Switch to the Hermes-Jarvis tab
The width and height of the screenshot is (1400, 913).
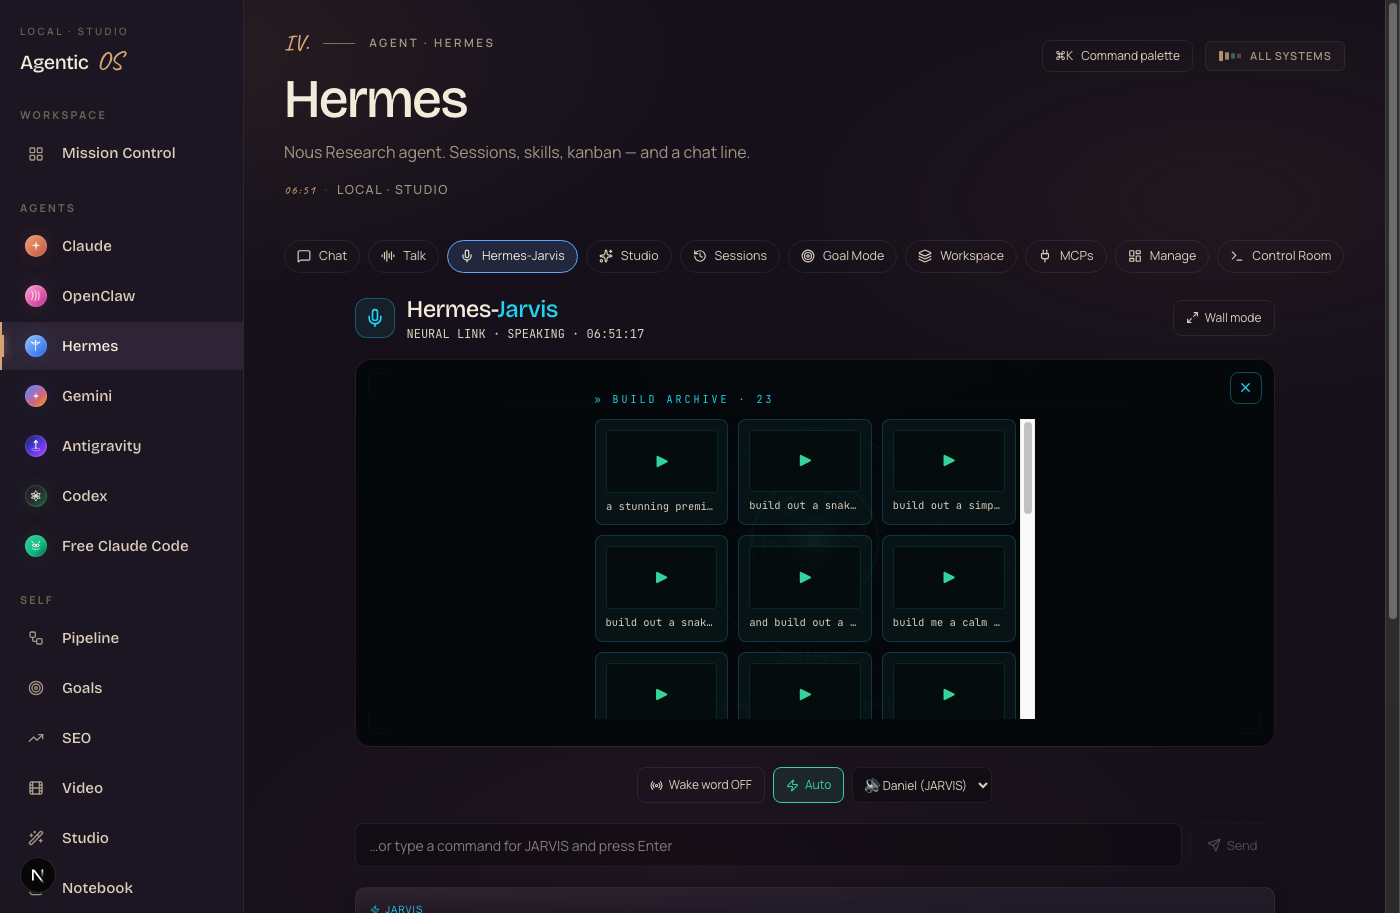512,256
